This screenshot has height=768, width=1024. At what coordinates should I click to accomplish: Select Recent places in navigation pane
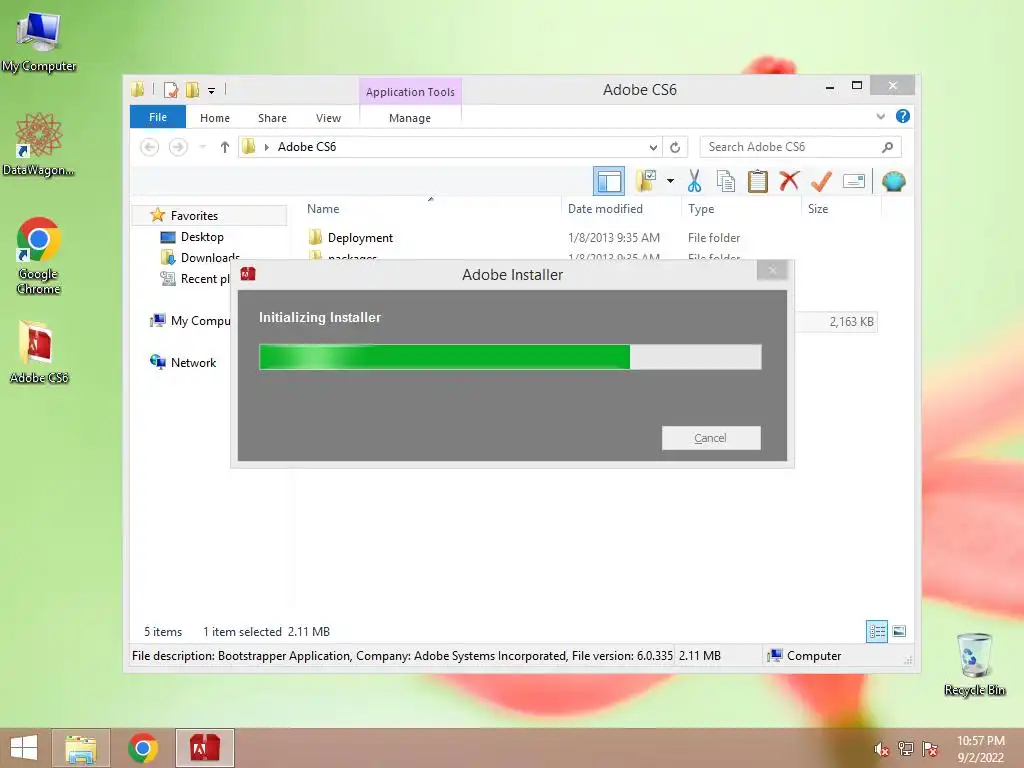pyautogui.click(x=195, y=278)
